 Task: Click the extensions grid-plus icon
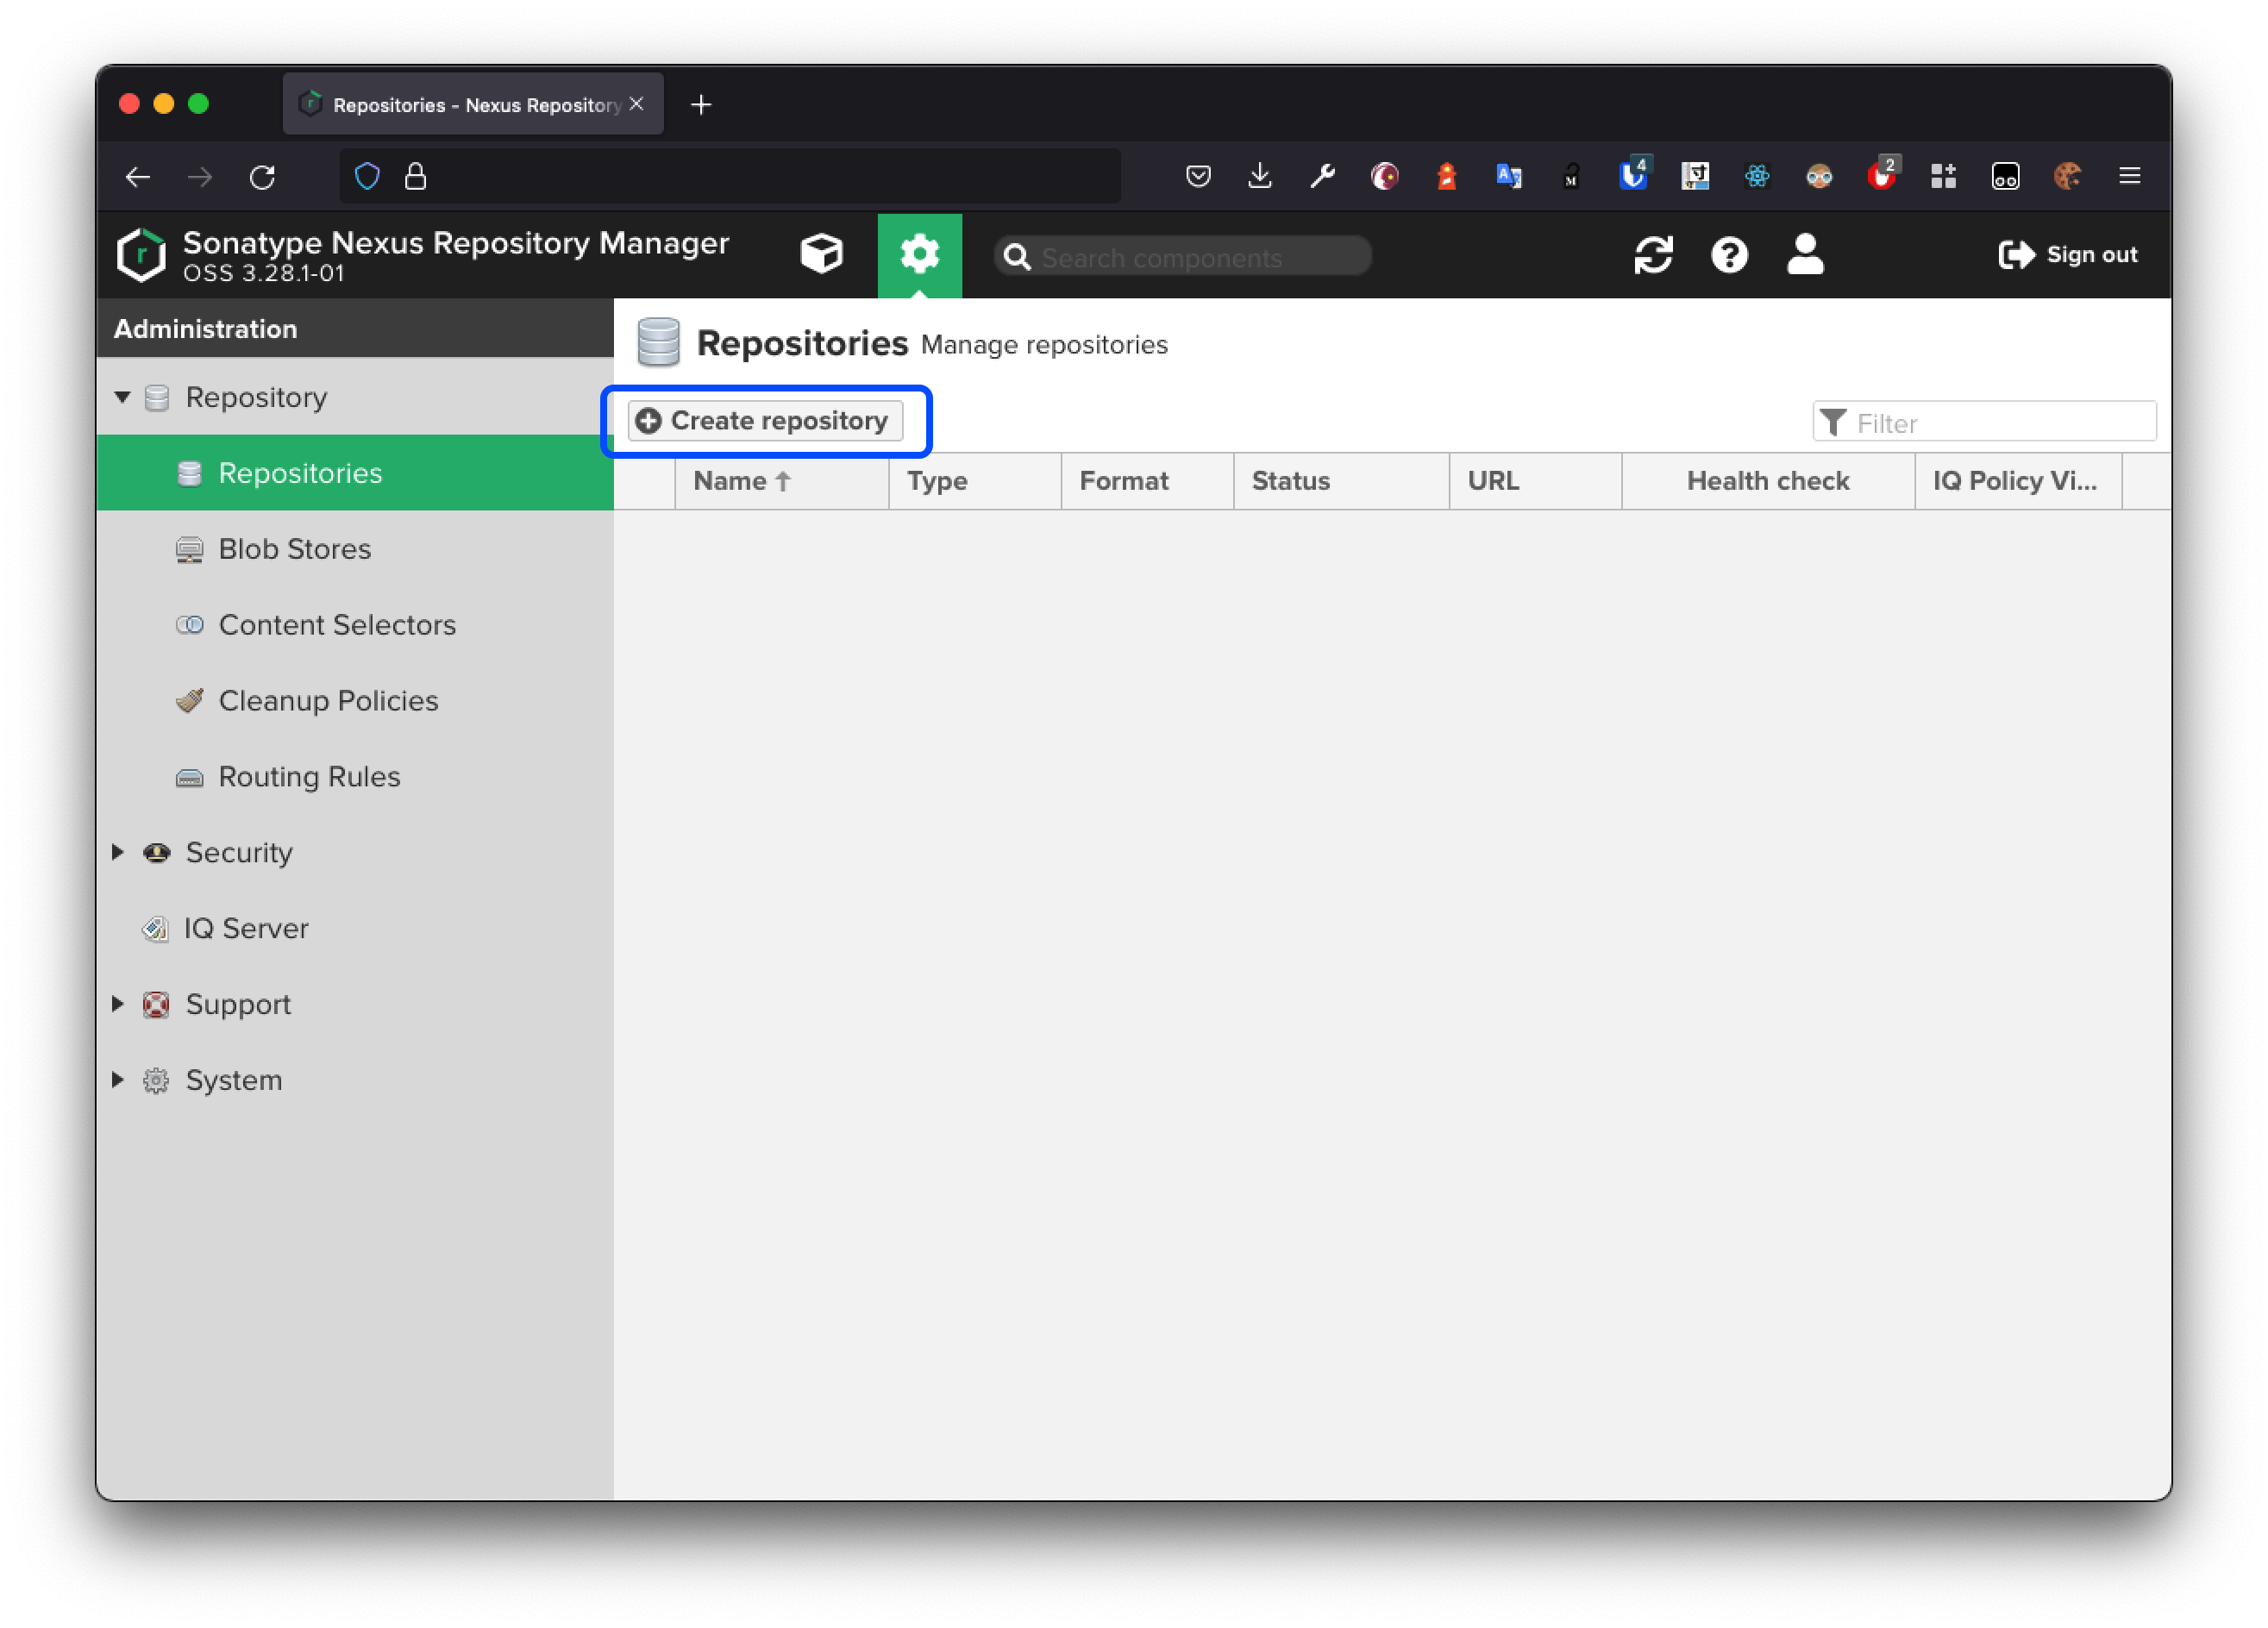tap(1943, 177)
